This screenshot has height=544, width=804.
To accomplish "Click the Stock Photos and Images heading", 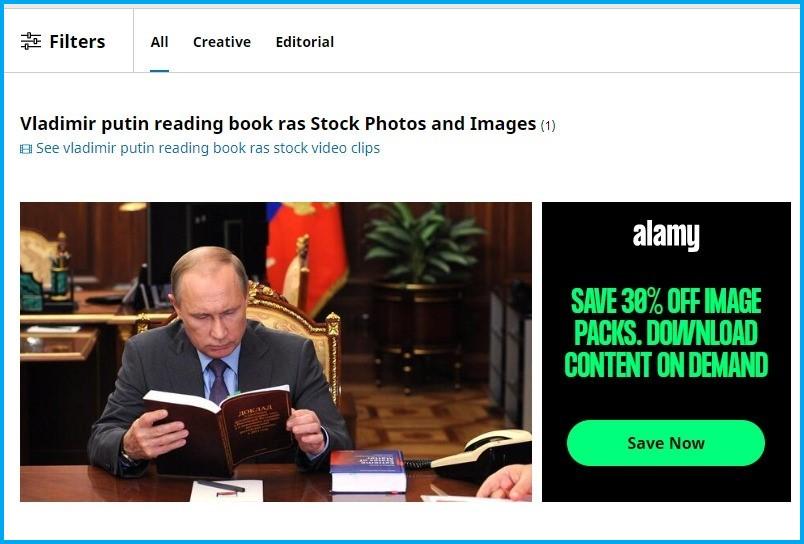I will point(278,124).
